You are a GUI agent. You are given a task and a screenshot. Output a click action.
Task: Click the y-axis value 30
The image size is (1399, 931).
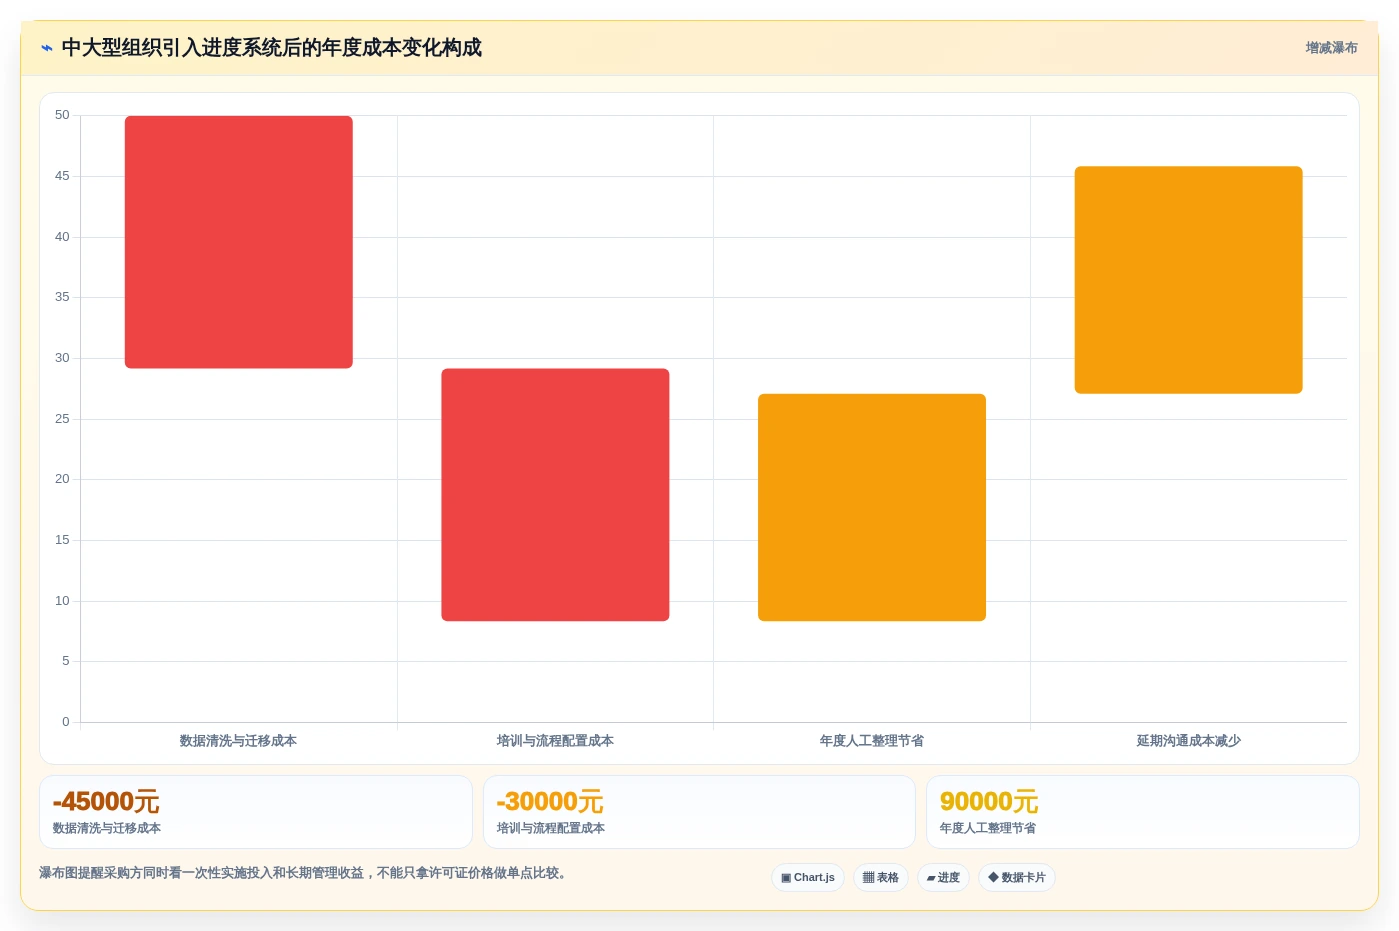click(x=62, y=358)
